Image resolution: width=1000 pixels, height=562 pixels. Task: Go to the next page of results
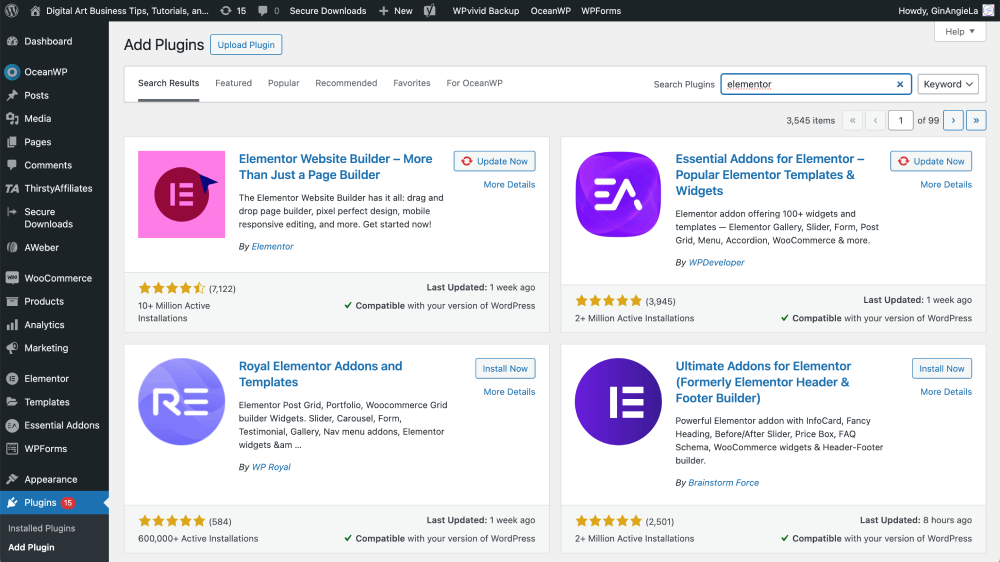point(953,121)
